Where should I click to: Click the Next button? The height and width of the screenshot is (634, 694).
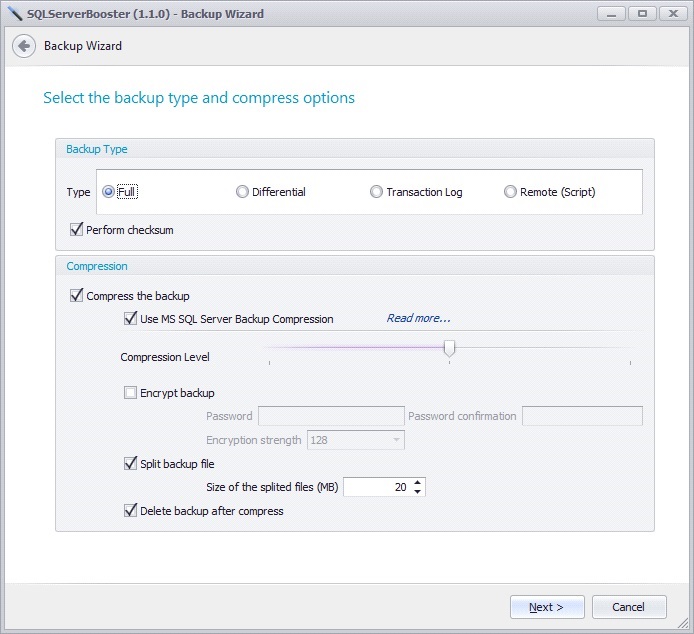point(547,607)
